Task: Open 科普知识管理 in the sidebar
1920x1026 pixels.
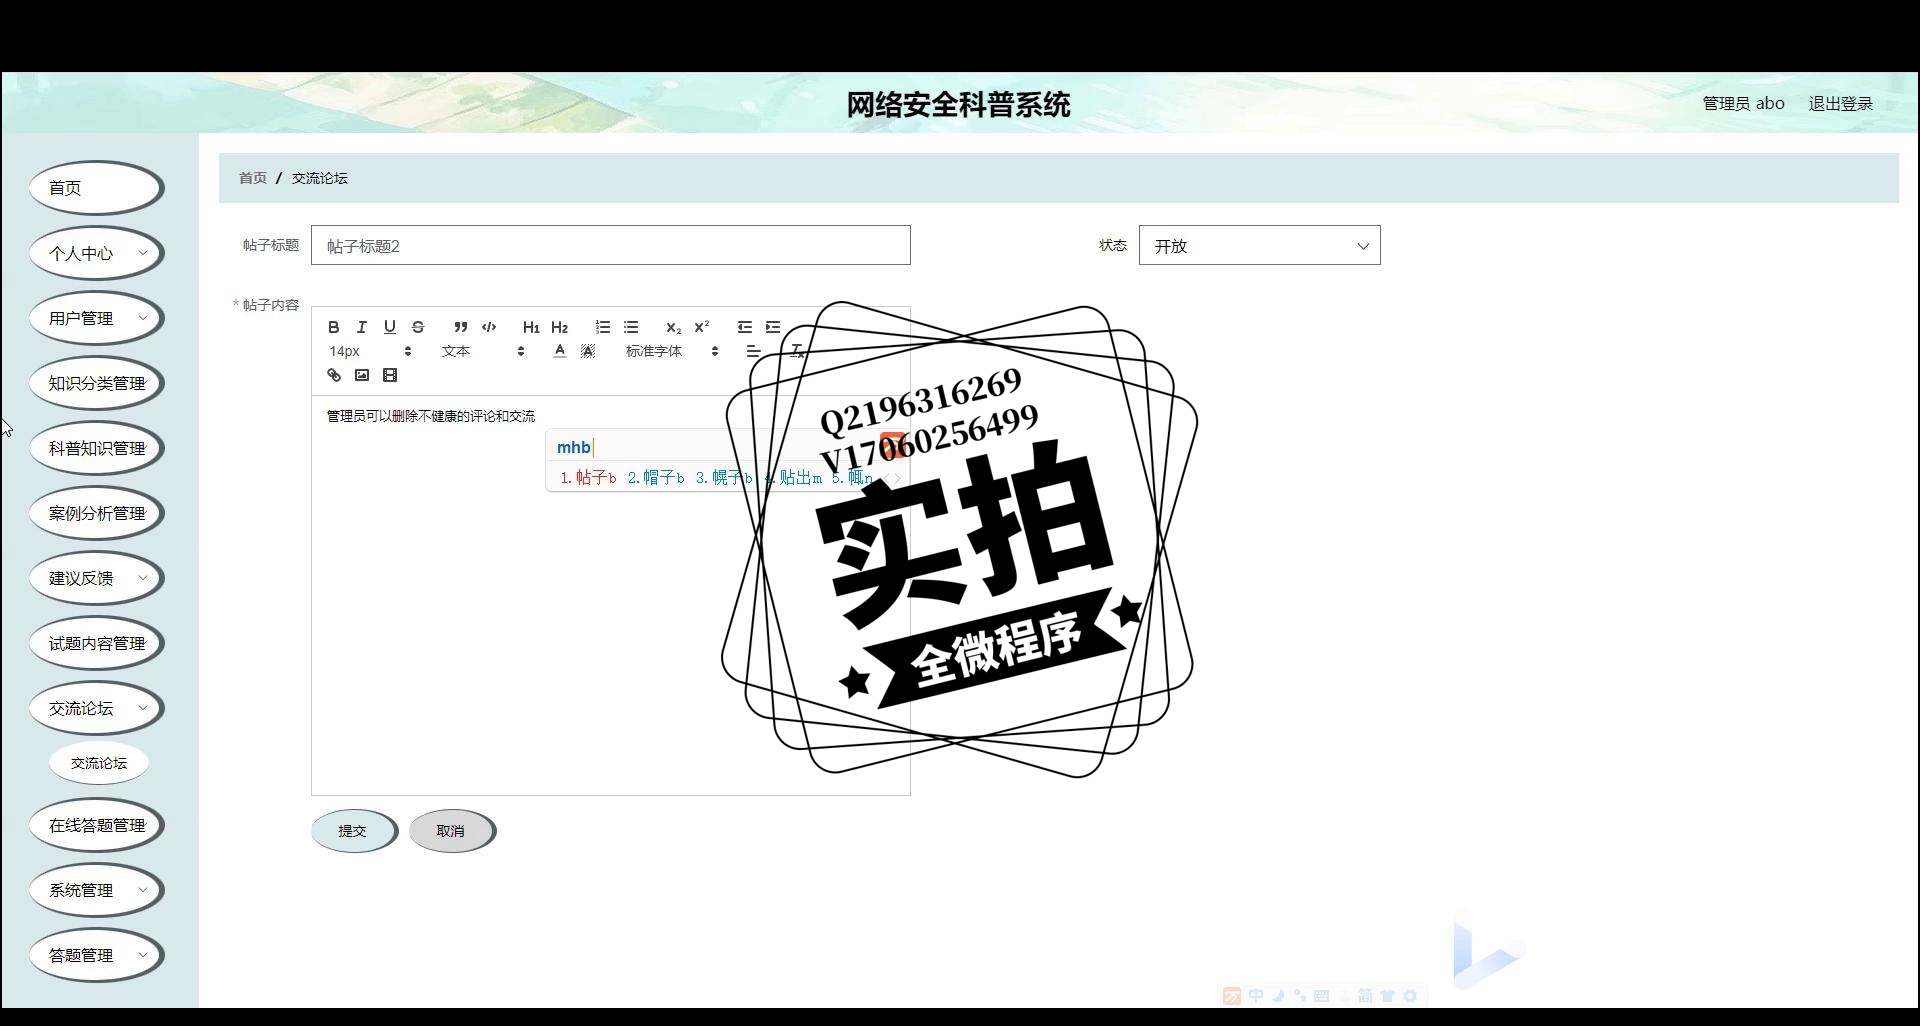Action: click(x=96, y=448)
